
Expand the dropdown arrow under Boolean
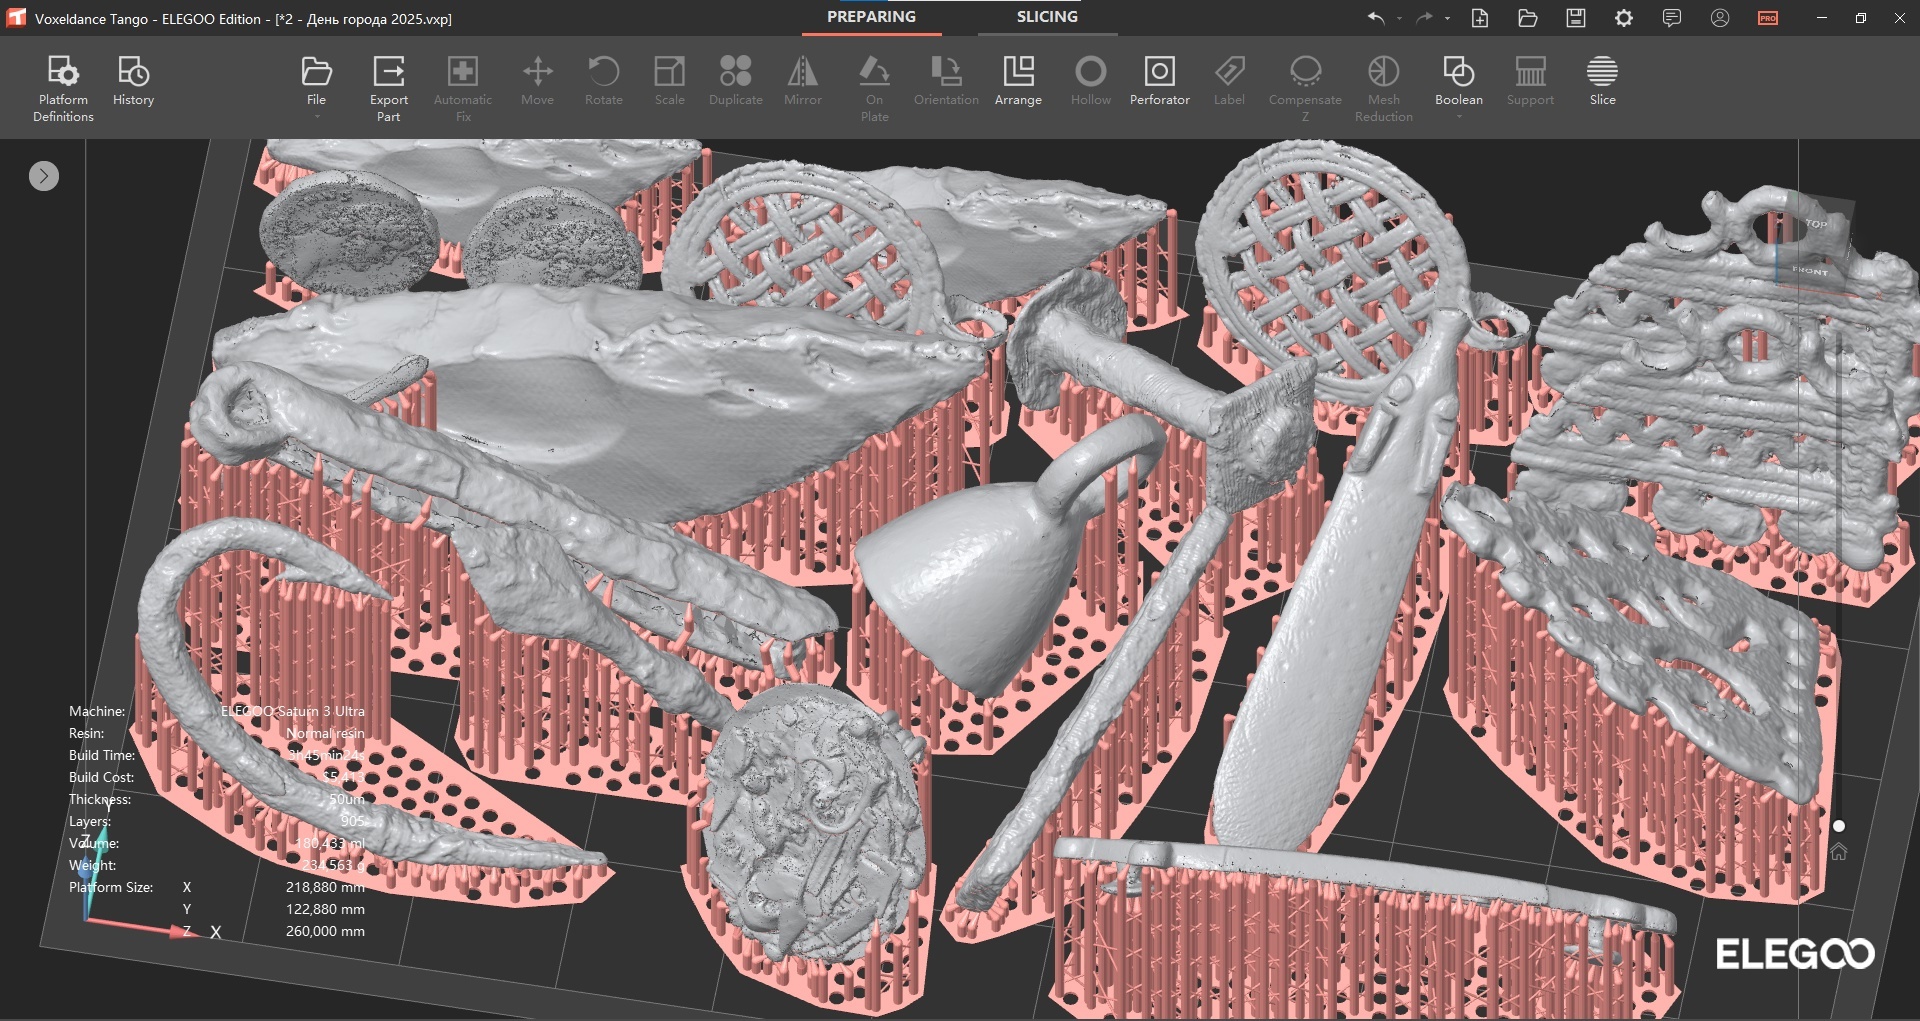[1459, 117]
